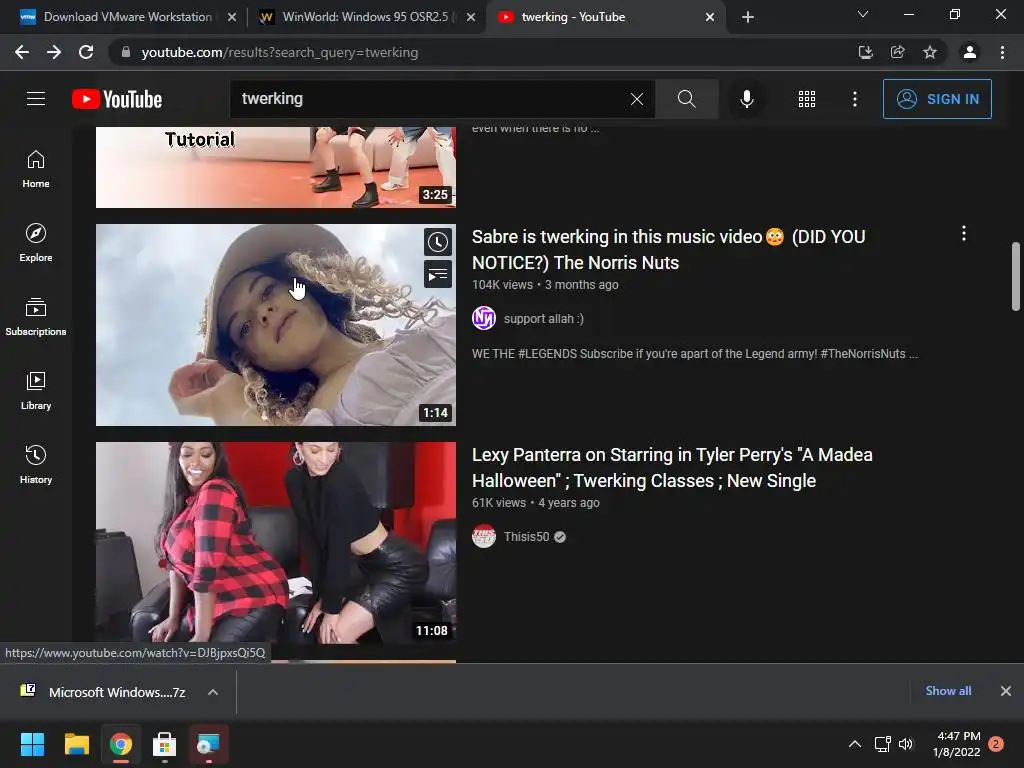Open the clock and date panel

pyautogui.click(x=956, y=744)
